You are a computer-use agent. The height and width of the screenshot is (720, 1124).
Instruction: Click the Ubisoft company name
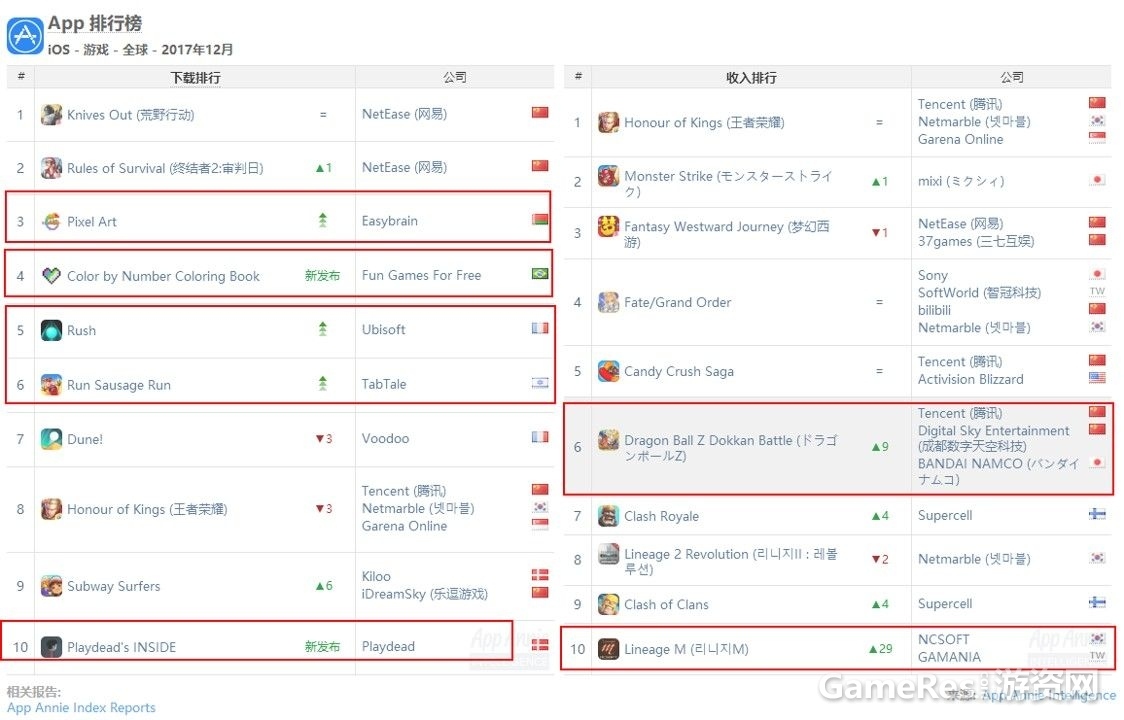[x=384, y=330]
